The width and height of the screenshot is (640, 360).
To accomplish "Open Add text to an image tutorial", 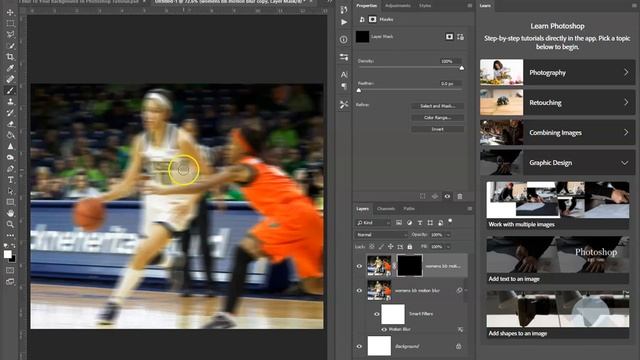I will coord(558,260).
